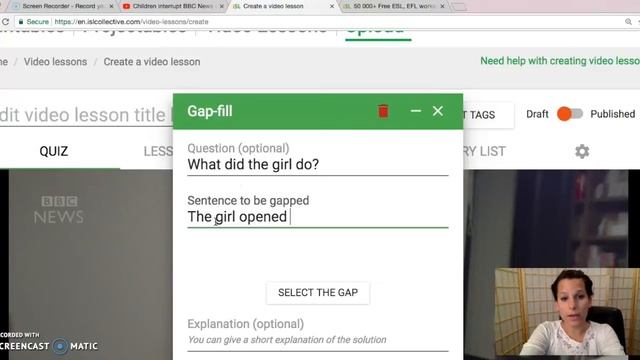This screenshot has height=360, width=640.
Task: Switch to the QUIZ tab
Action: tap(53, 151)
